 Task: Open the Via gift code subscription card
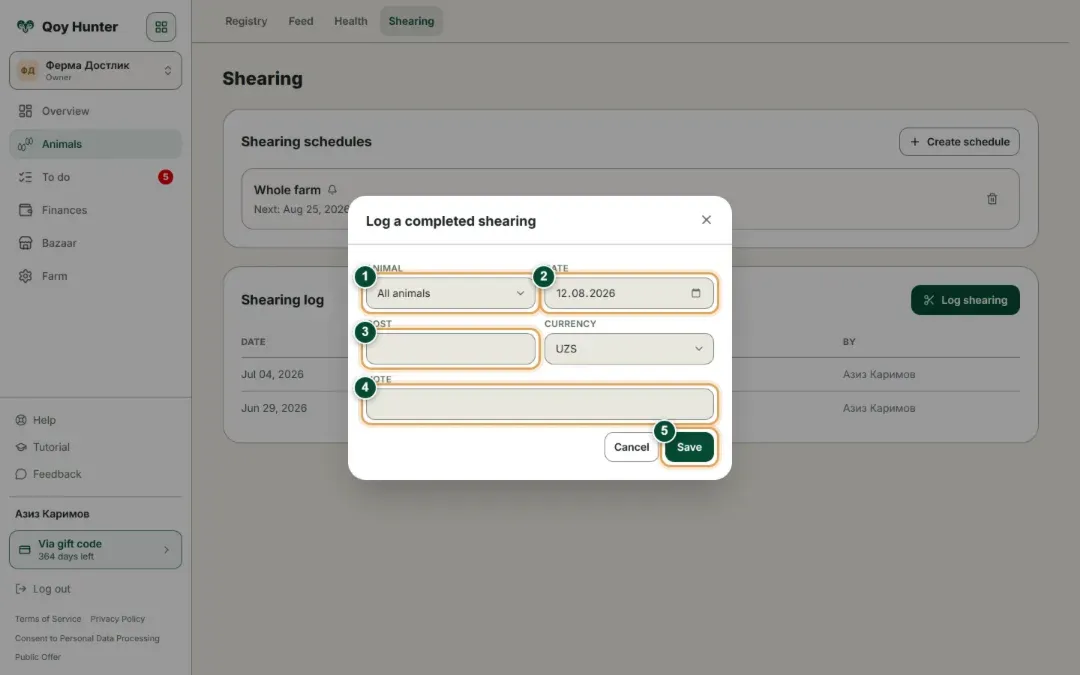[95, 550]
